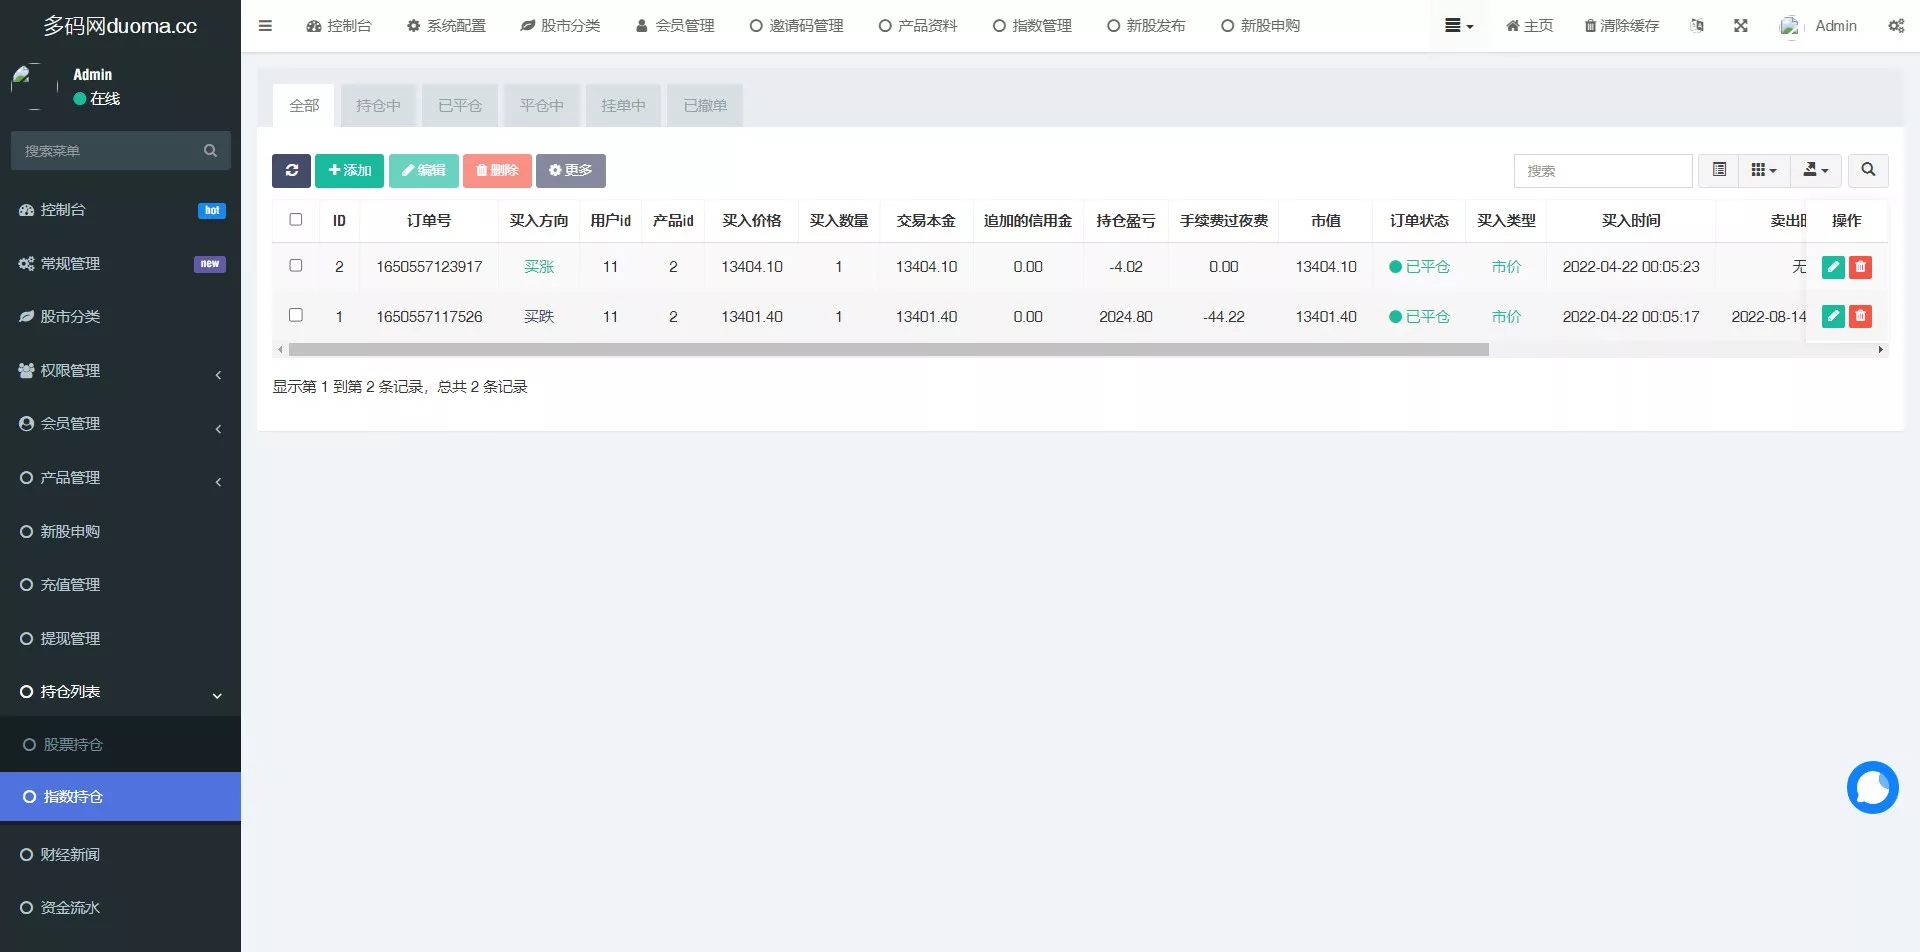Enter fullscreen using the expand icon

click(x=1741, y=26)
